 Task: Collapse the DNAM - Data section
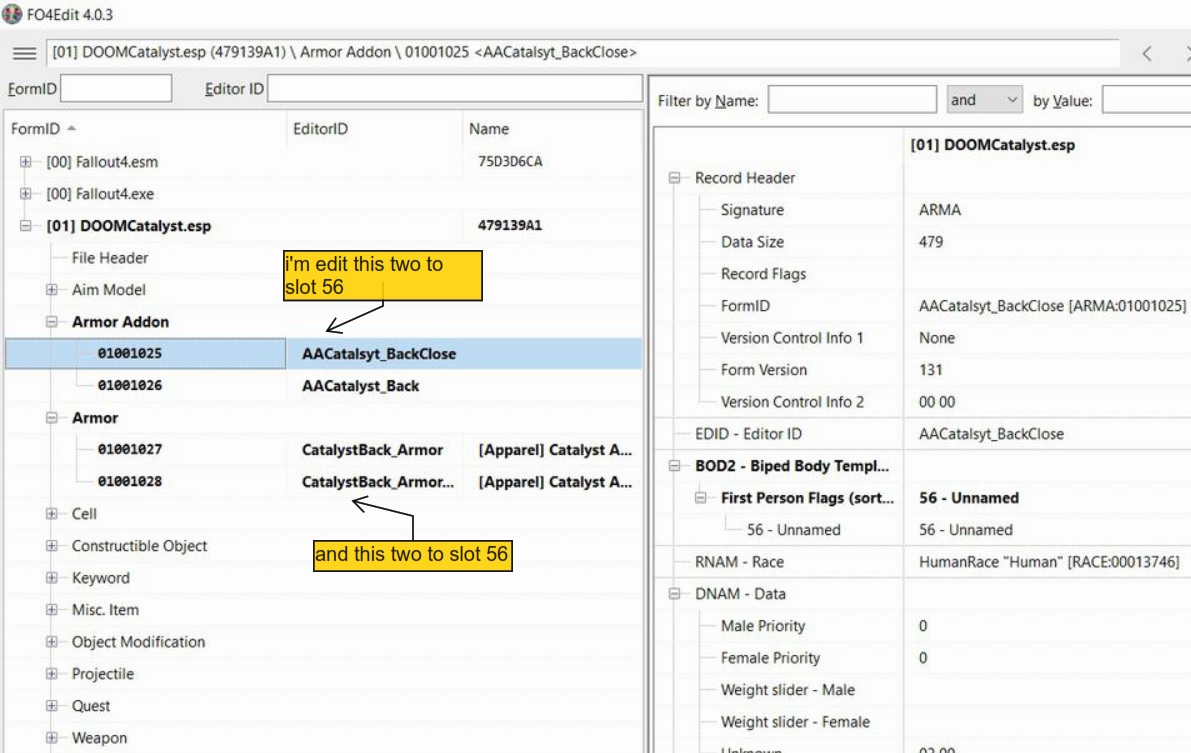pos(674,593)
